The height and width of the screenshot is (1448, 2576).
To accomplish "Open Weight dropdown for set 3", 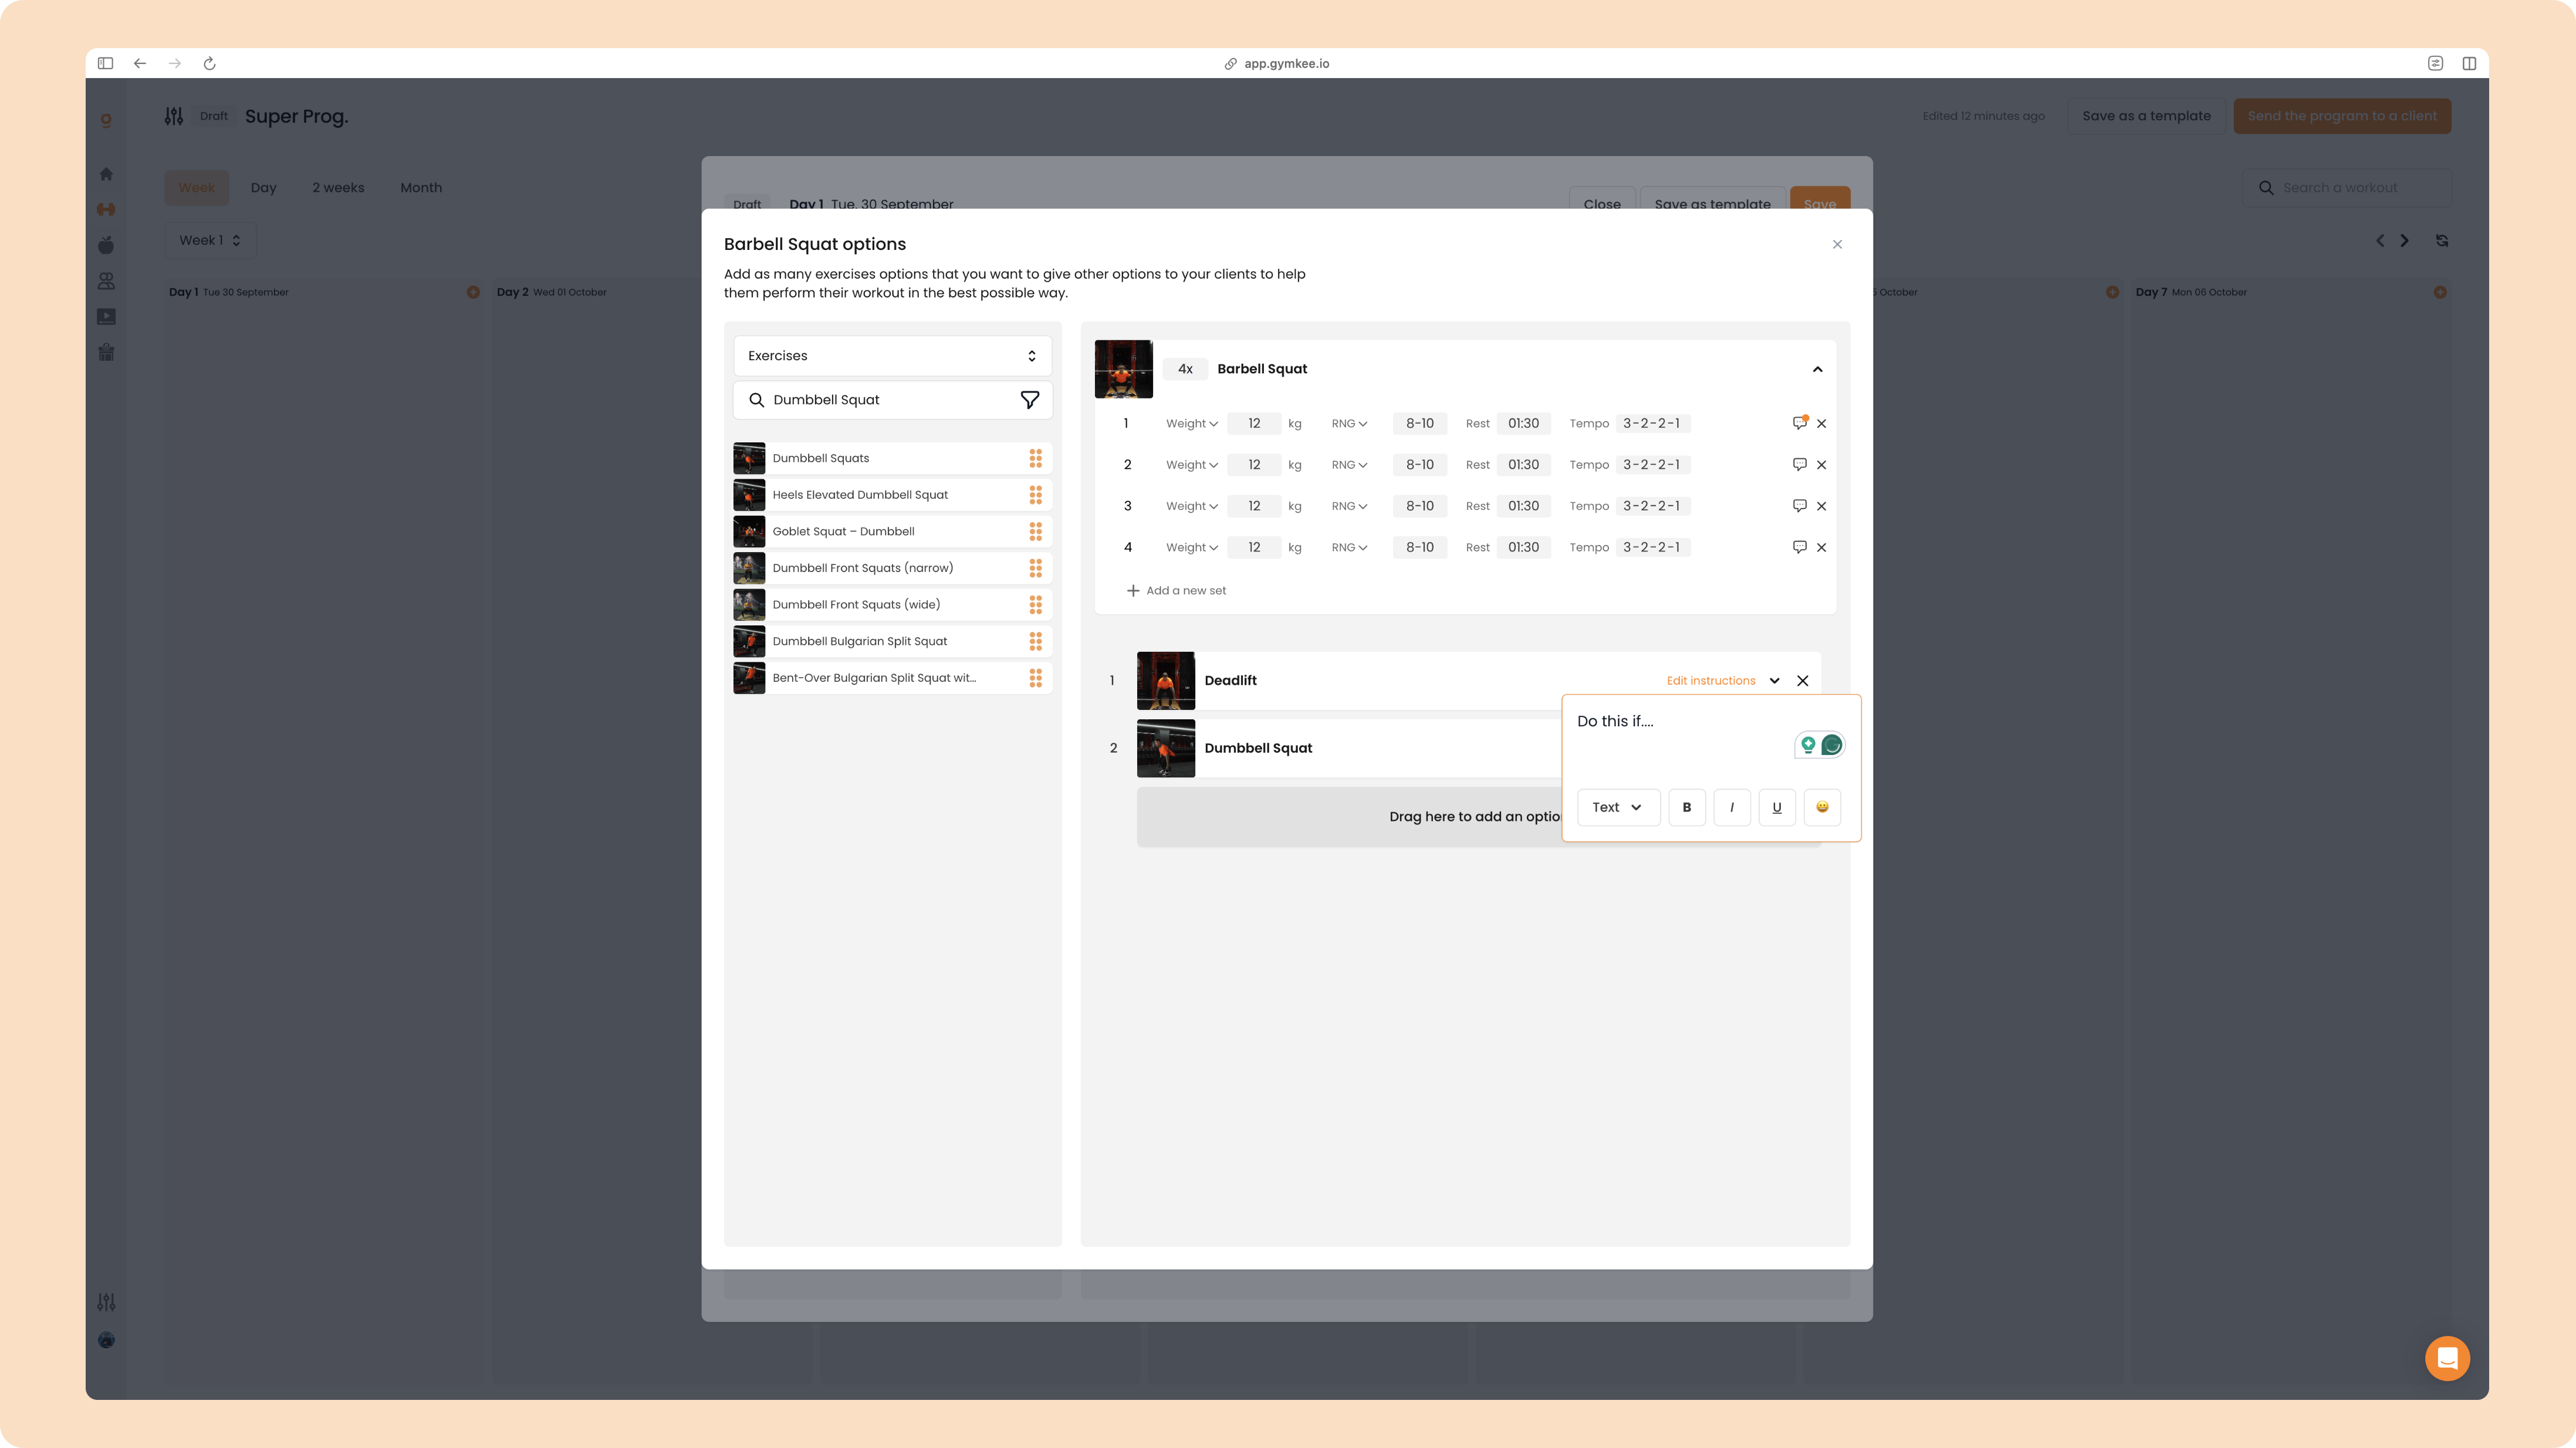I will [x=1191, y=506].
